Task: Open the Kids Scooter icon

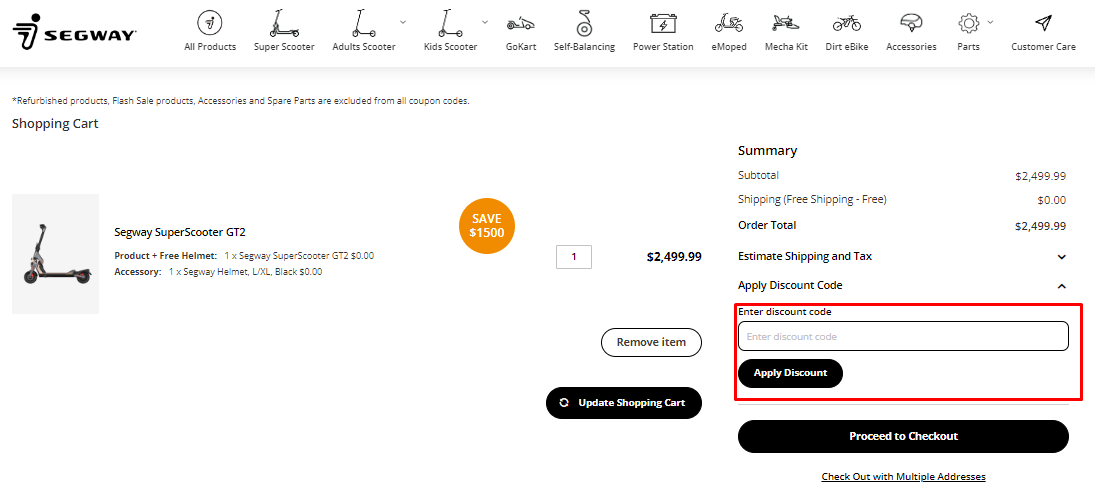Action: coord(450,23)
